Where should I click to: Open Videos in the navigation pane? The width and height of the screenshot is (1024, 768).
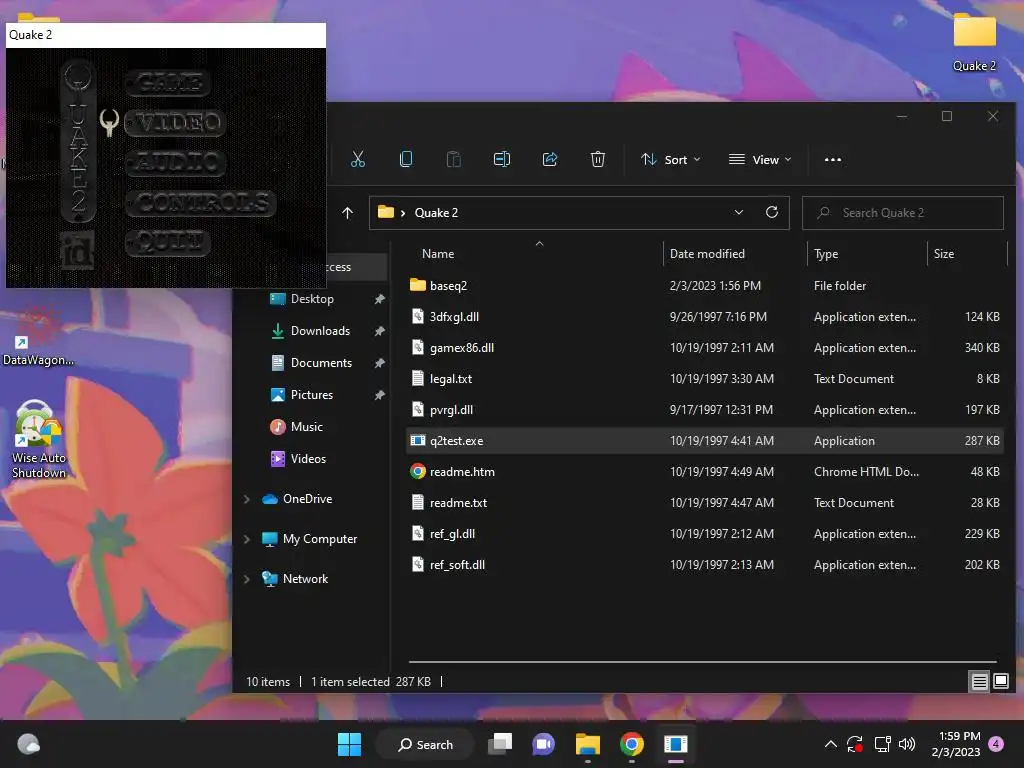pyautogui.click(x=298, y=459)
